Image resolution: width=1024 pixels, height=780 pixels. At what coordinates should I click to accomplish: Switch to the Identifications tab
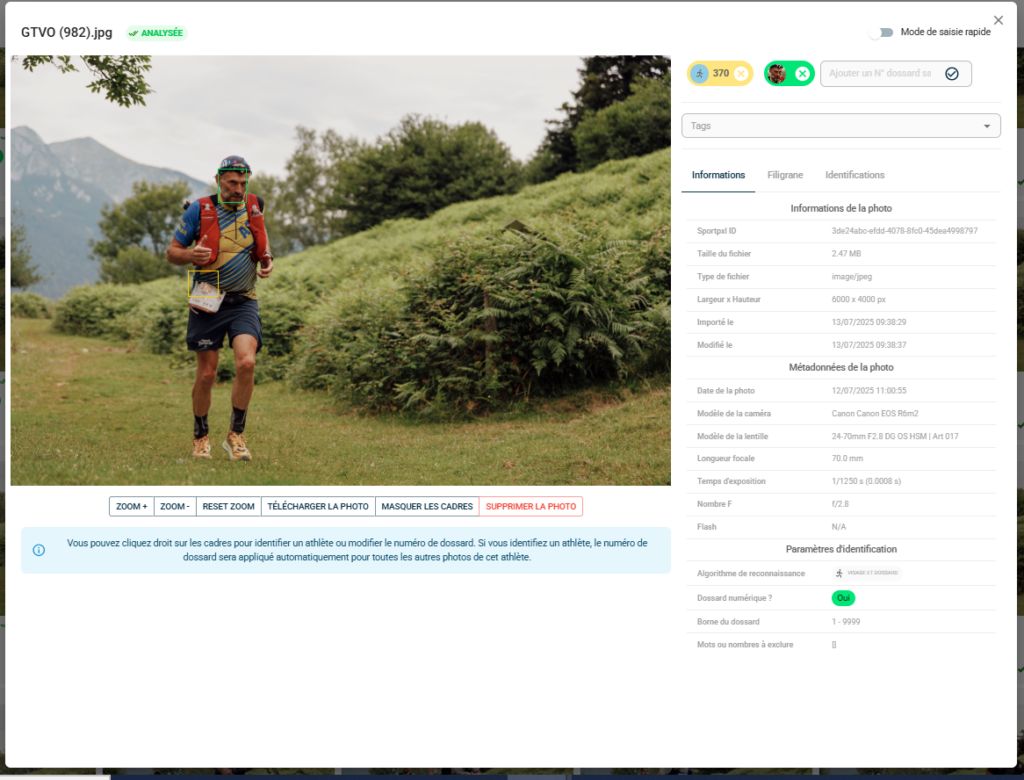pyautogui.click(x=854, y=175)
